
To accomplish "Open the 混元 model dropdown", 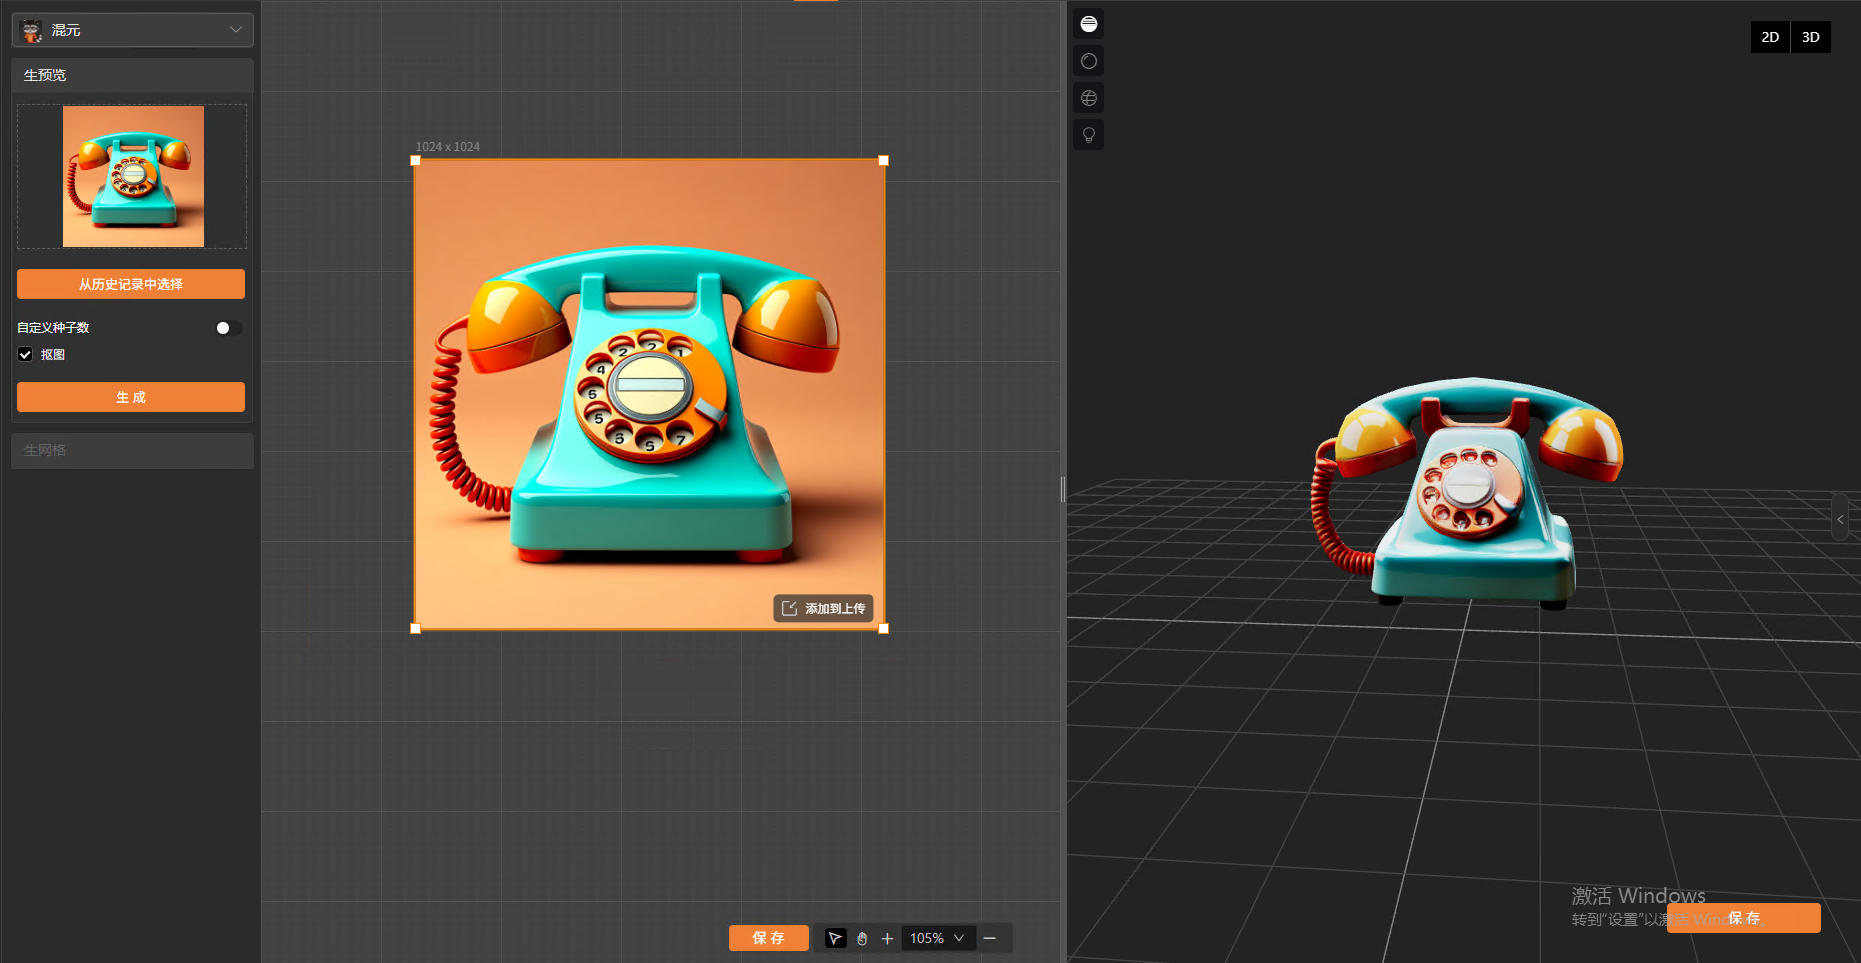I will [133, 30].
